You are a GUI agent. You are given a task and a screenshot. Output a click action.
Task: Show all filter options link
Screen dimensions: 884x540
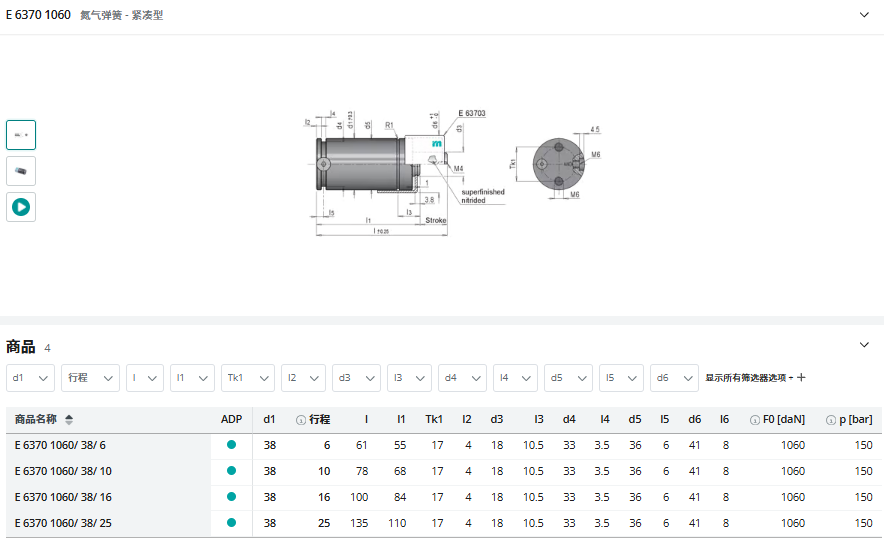[x=755, y=378]
